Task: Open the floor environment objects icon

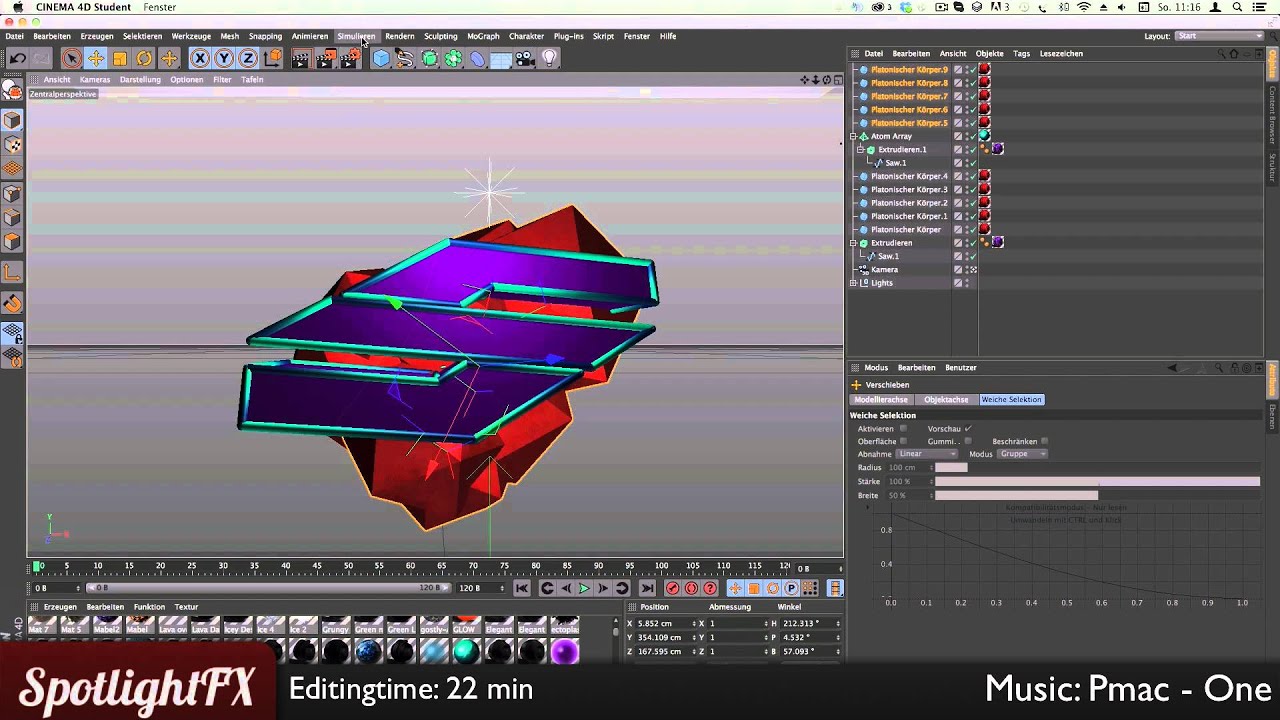Action: click(x=501, y=58)
